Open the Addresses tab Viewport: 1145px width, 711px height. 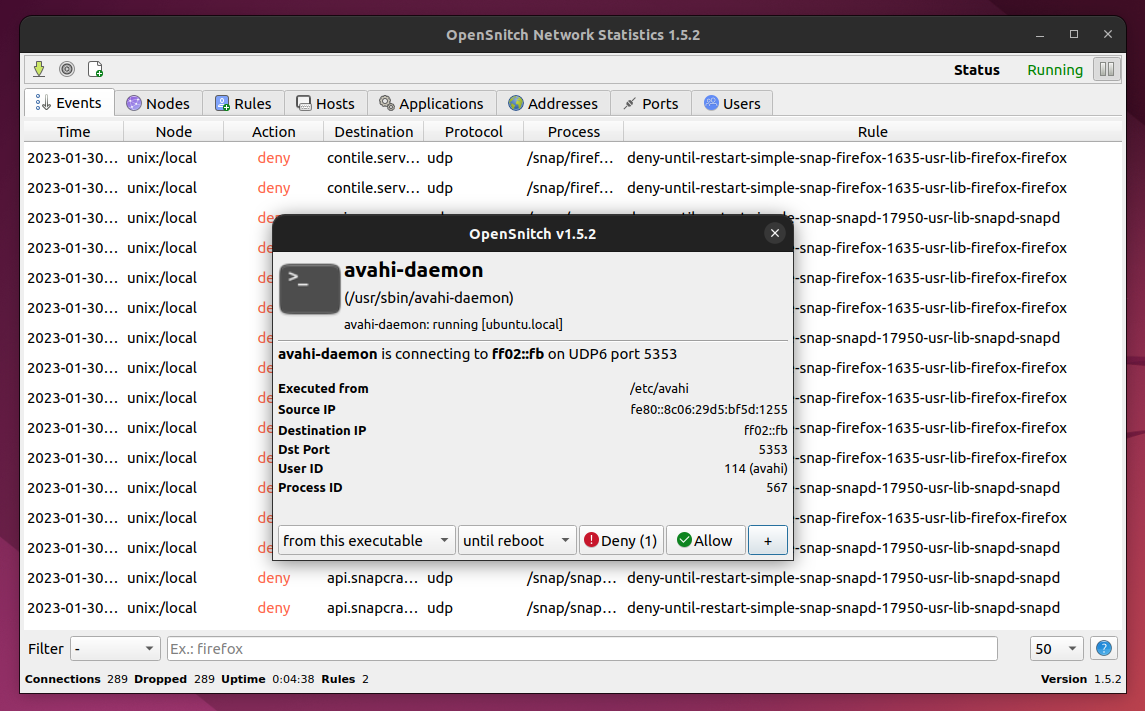click(x=553, y=104)
